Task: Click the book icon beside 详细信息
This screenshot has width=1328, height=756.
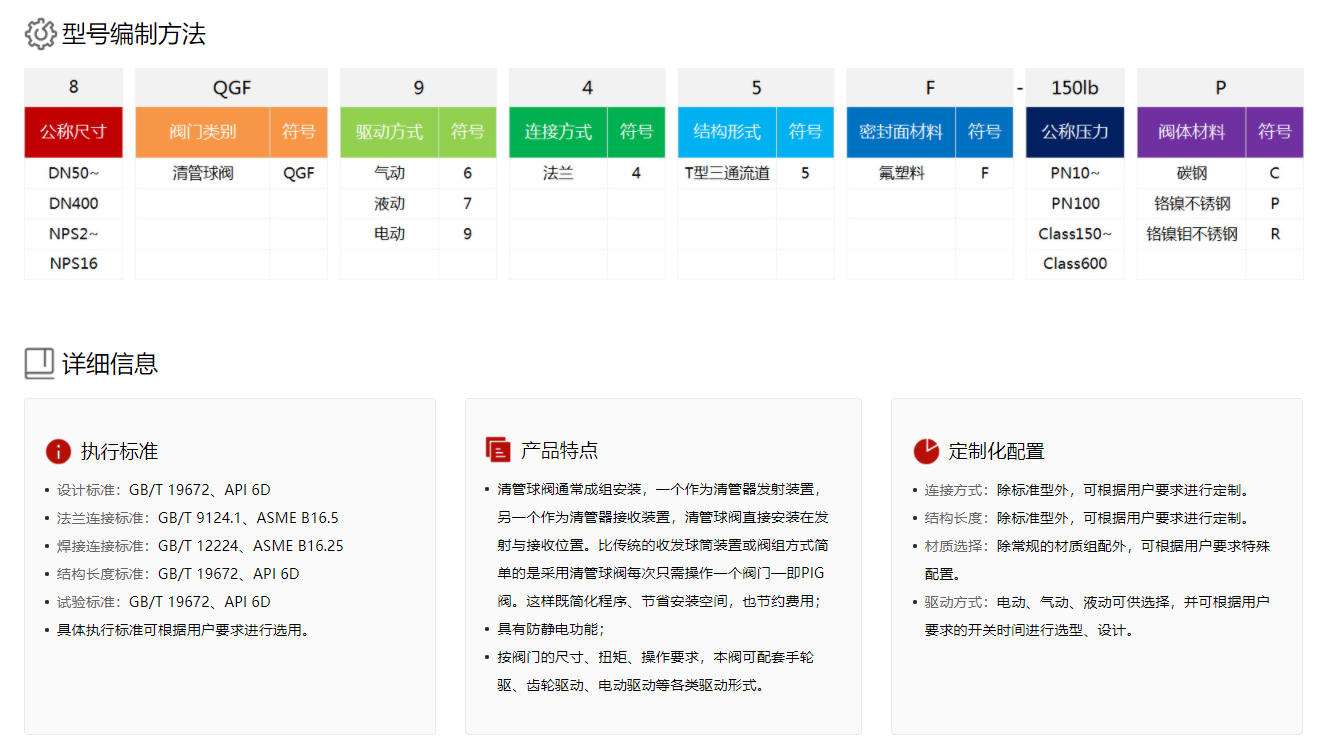Action: pyautogui.click(x=39, y=363)
